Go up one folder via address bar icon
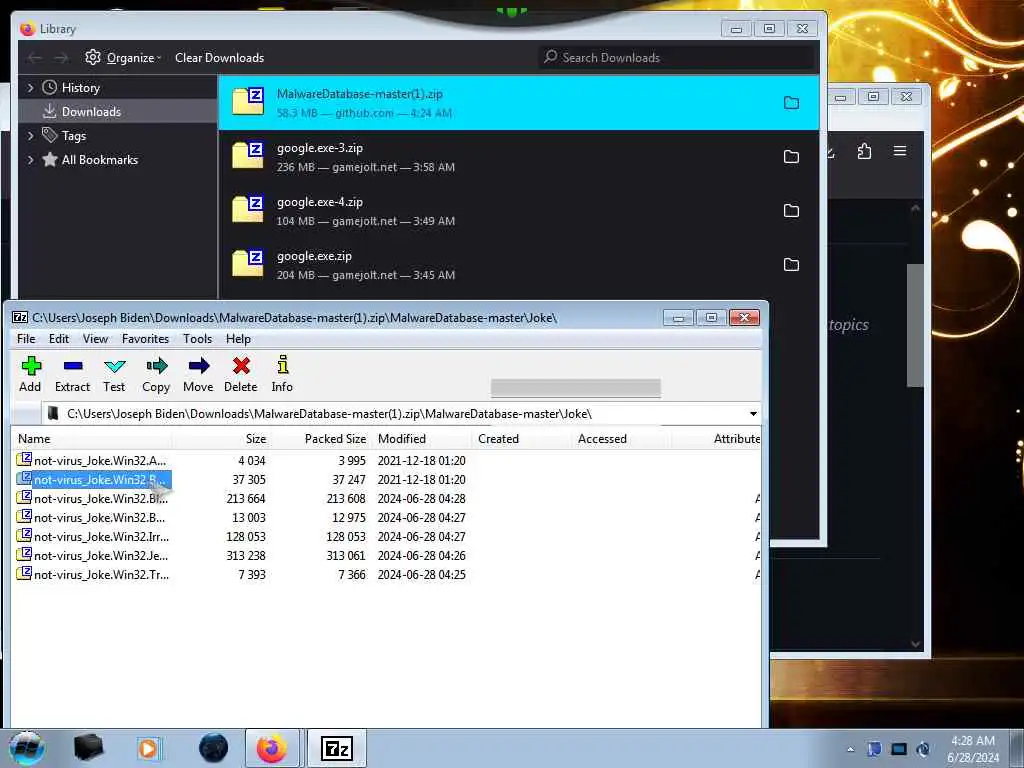 [27, 414]
